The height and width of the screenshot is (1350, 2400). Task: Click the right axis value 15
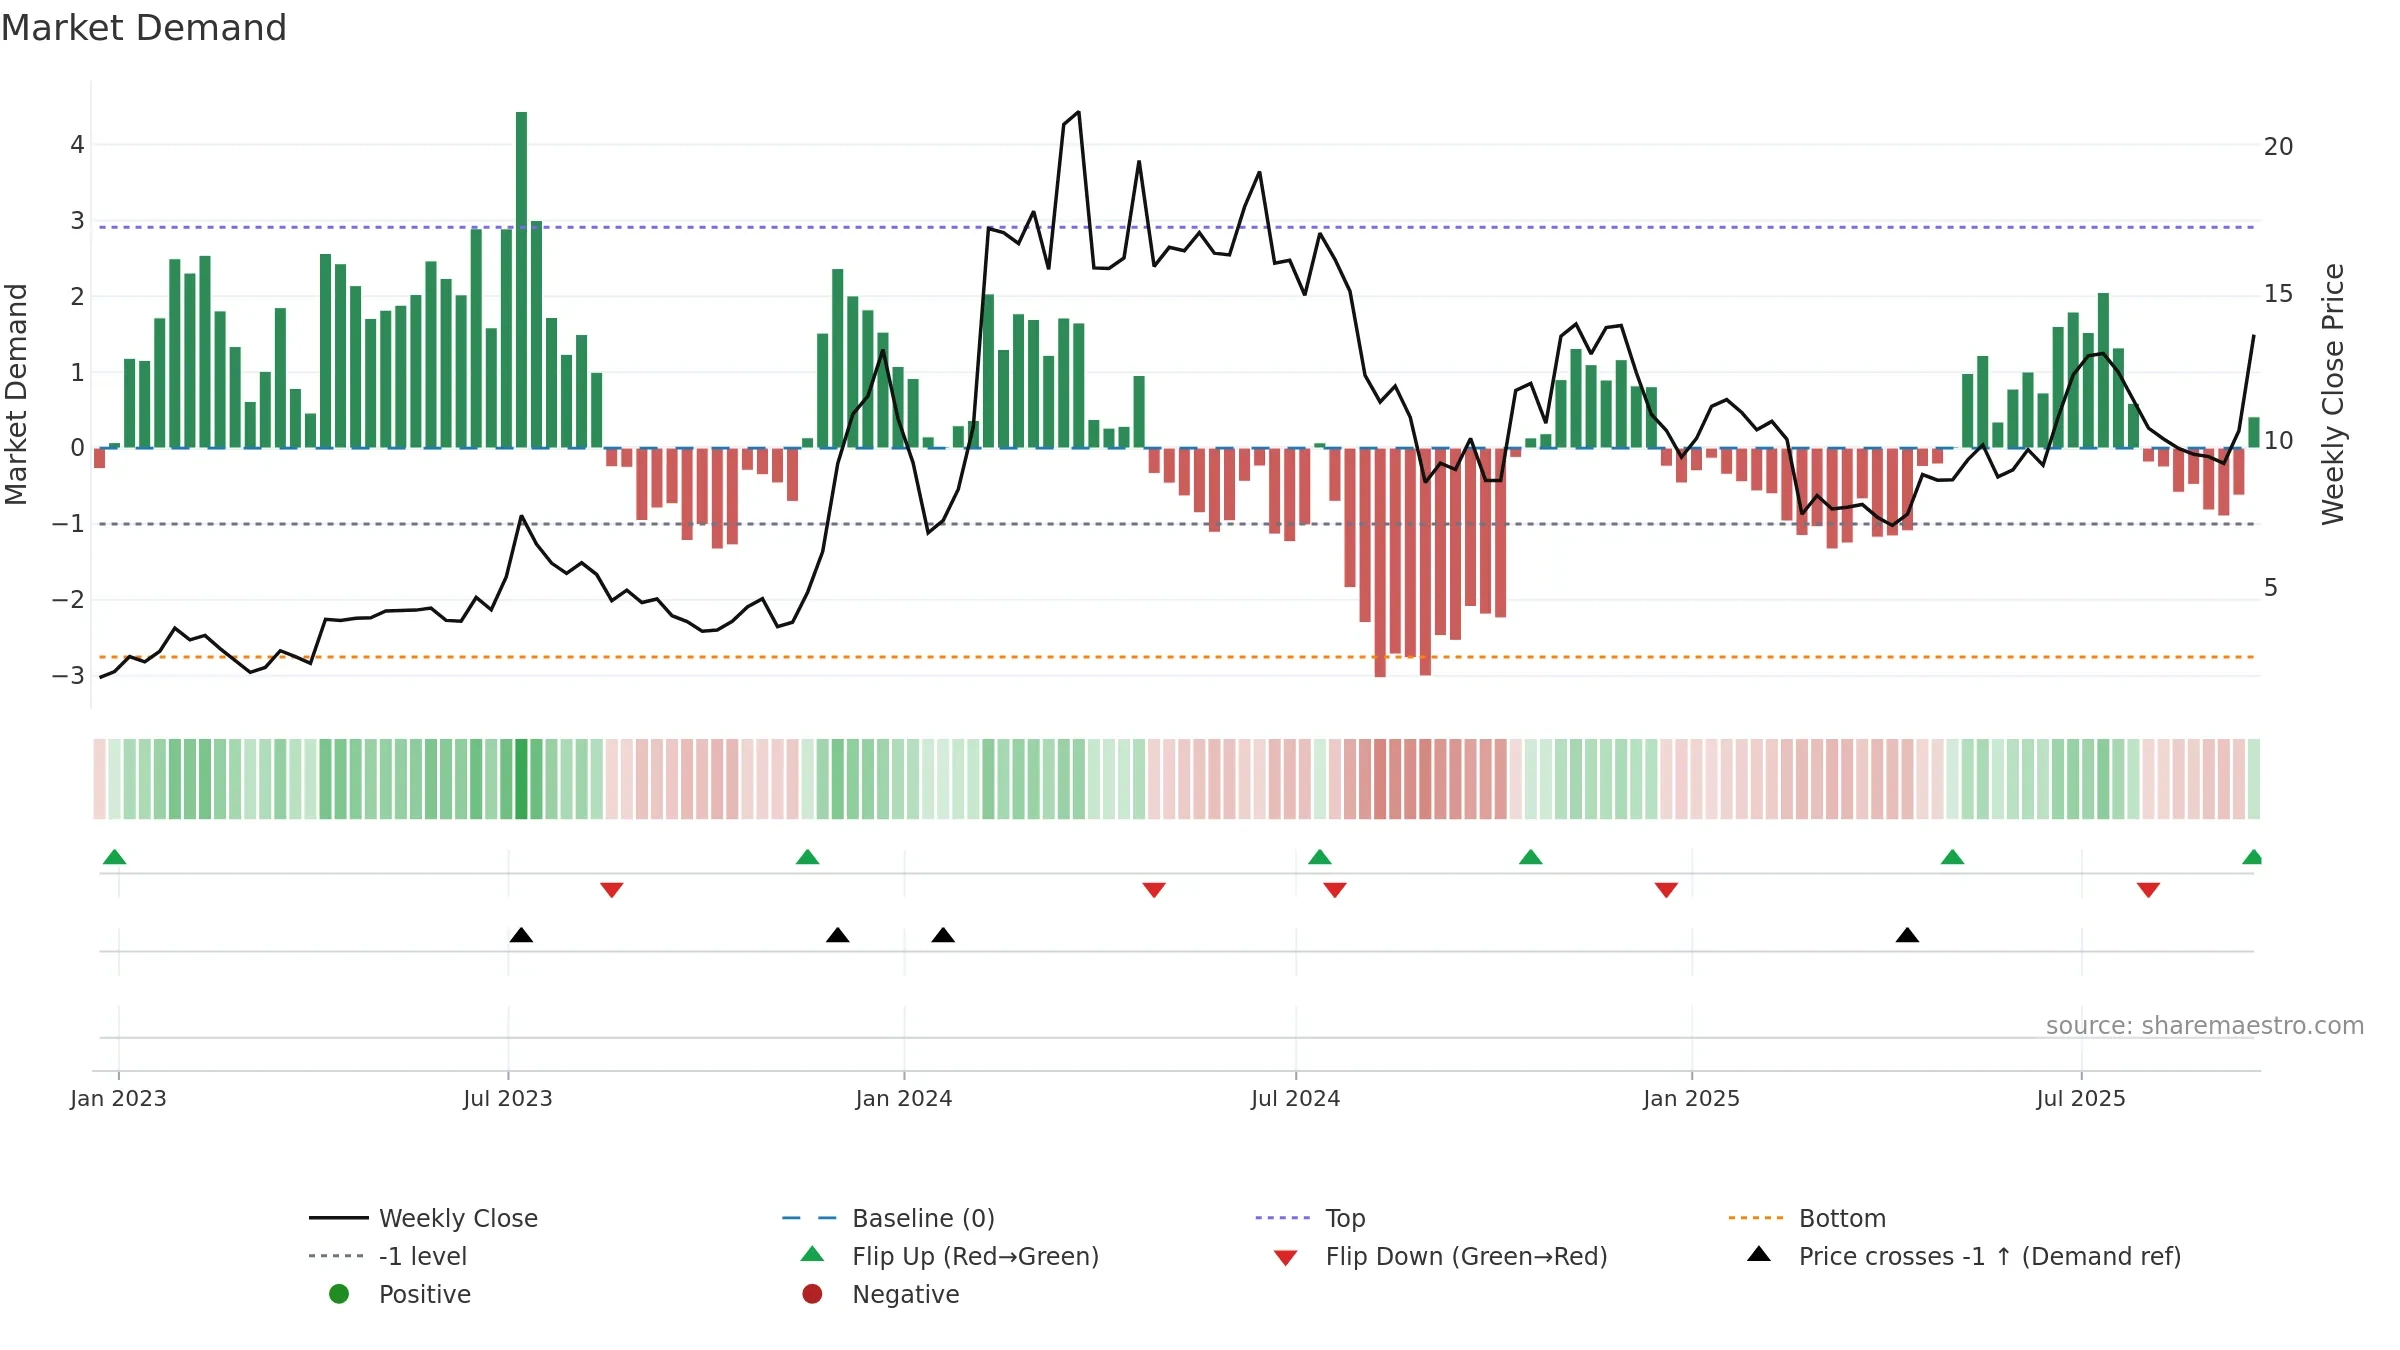pos(2279,294)
